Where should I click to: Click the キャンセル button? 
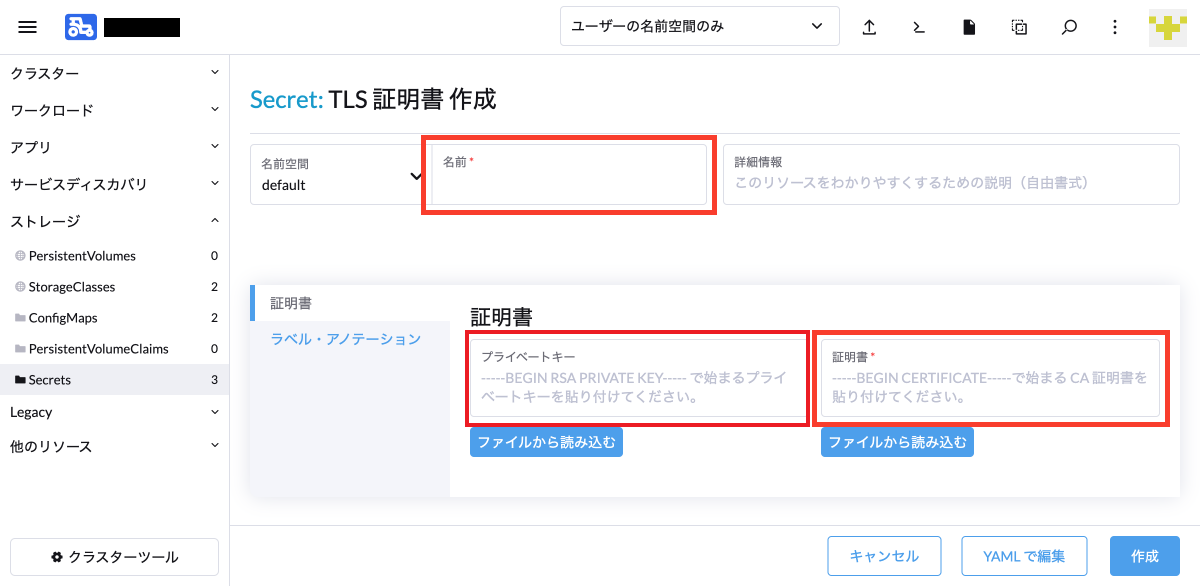(x=884, y=556)
